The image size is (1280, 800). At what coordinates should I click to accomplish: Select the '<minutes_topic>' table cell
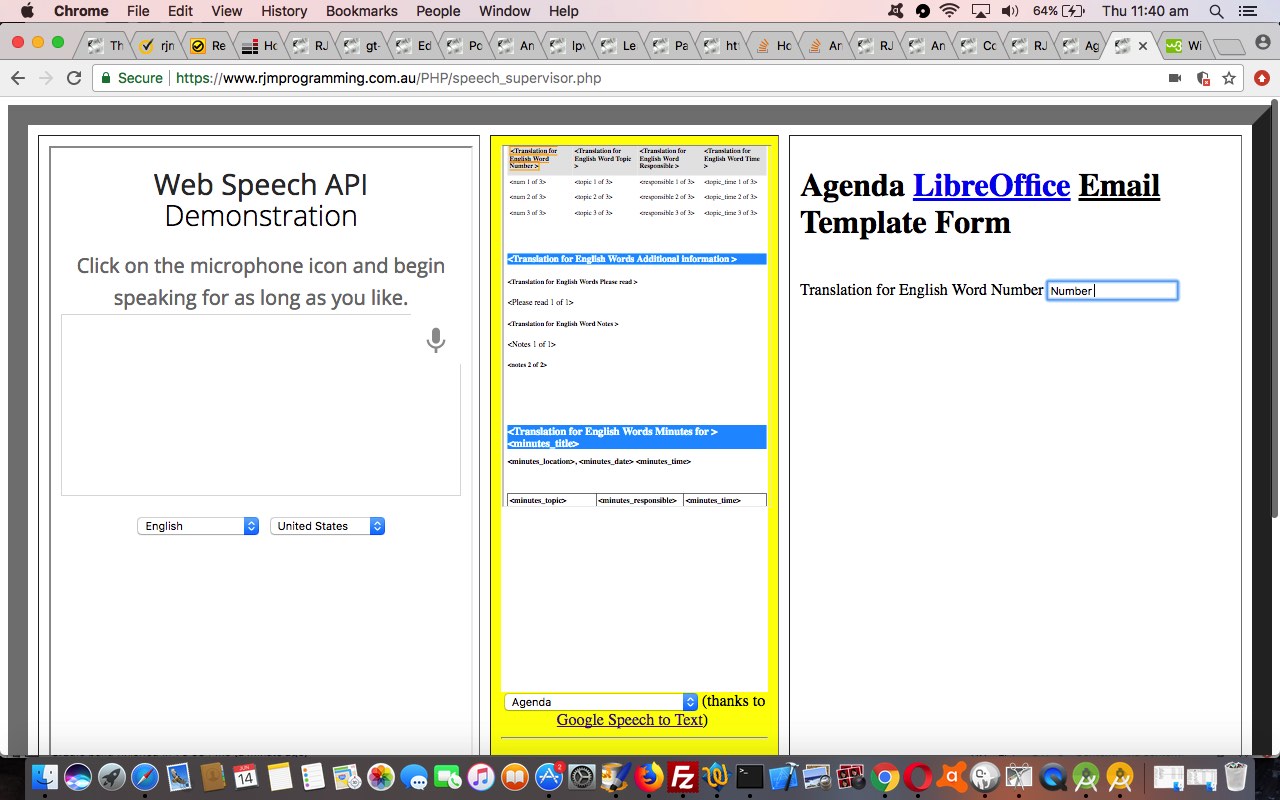point(551,500)
